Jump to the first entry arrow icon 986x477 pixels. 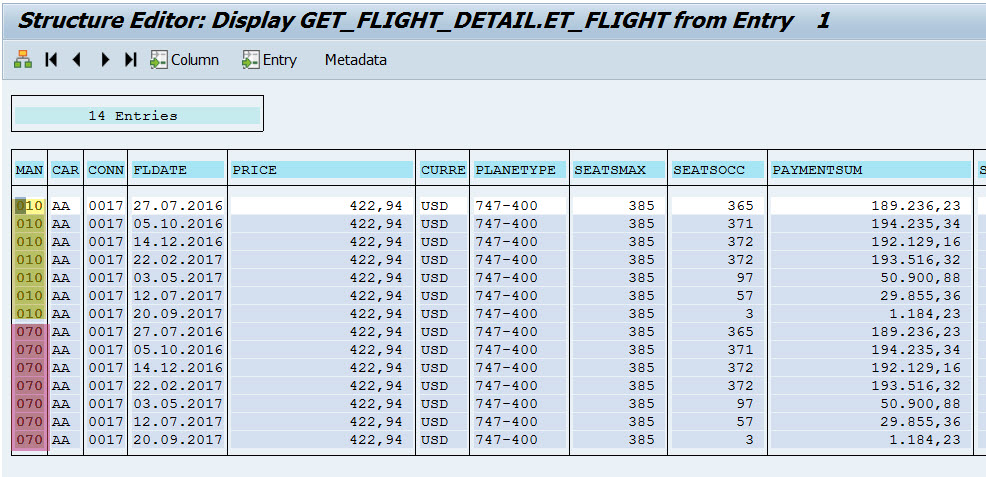(51, 60)
